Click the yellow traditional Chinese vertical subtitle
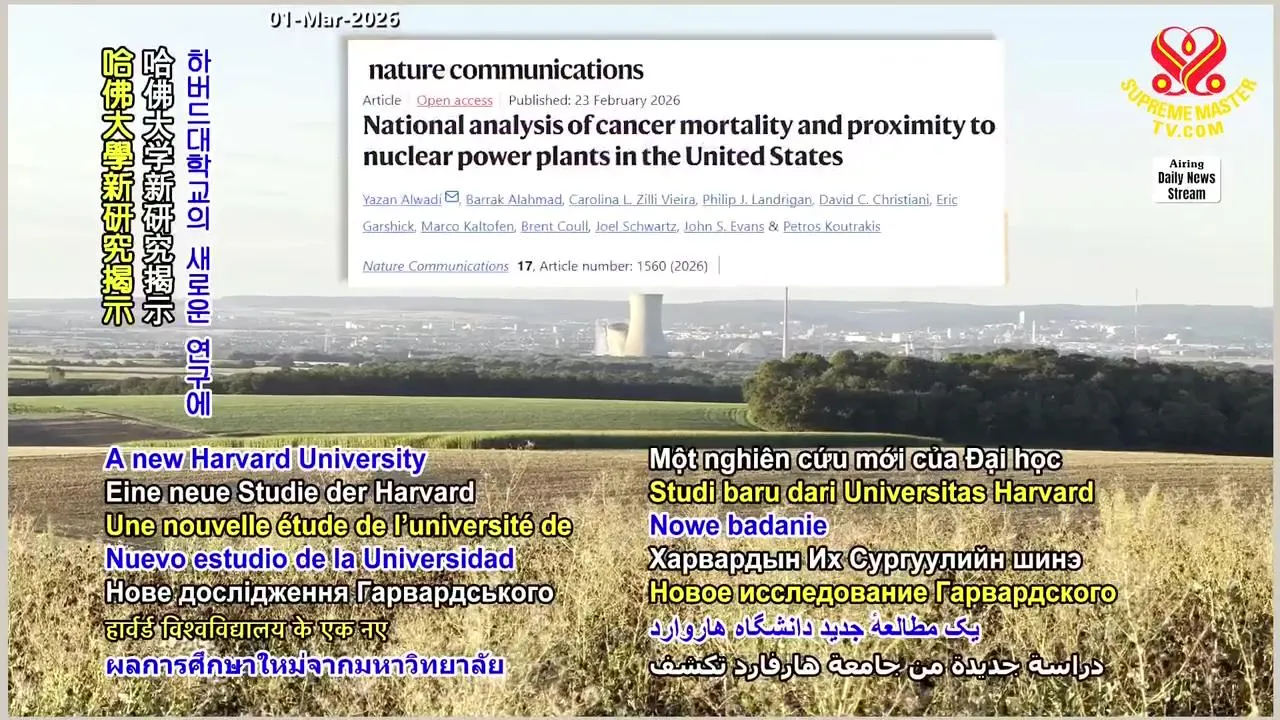 tap(118, 186)
